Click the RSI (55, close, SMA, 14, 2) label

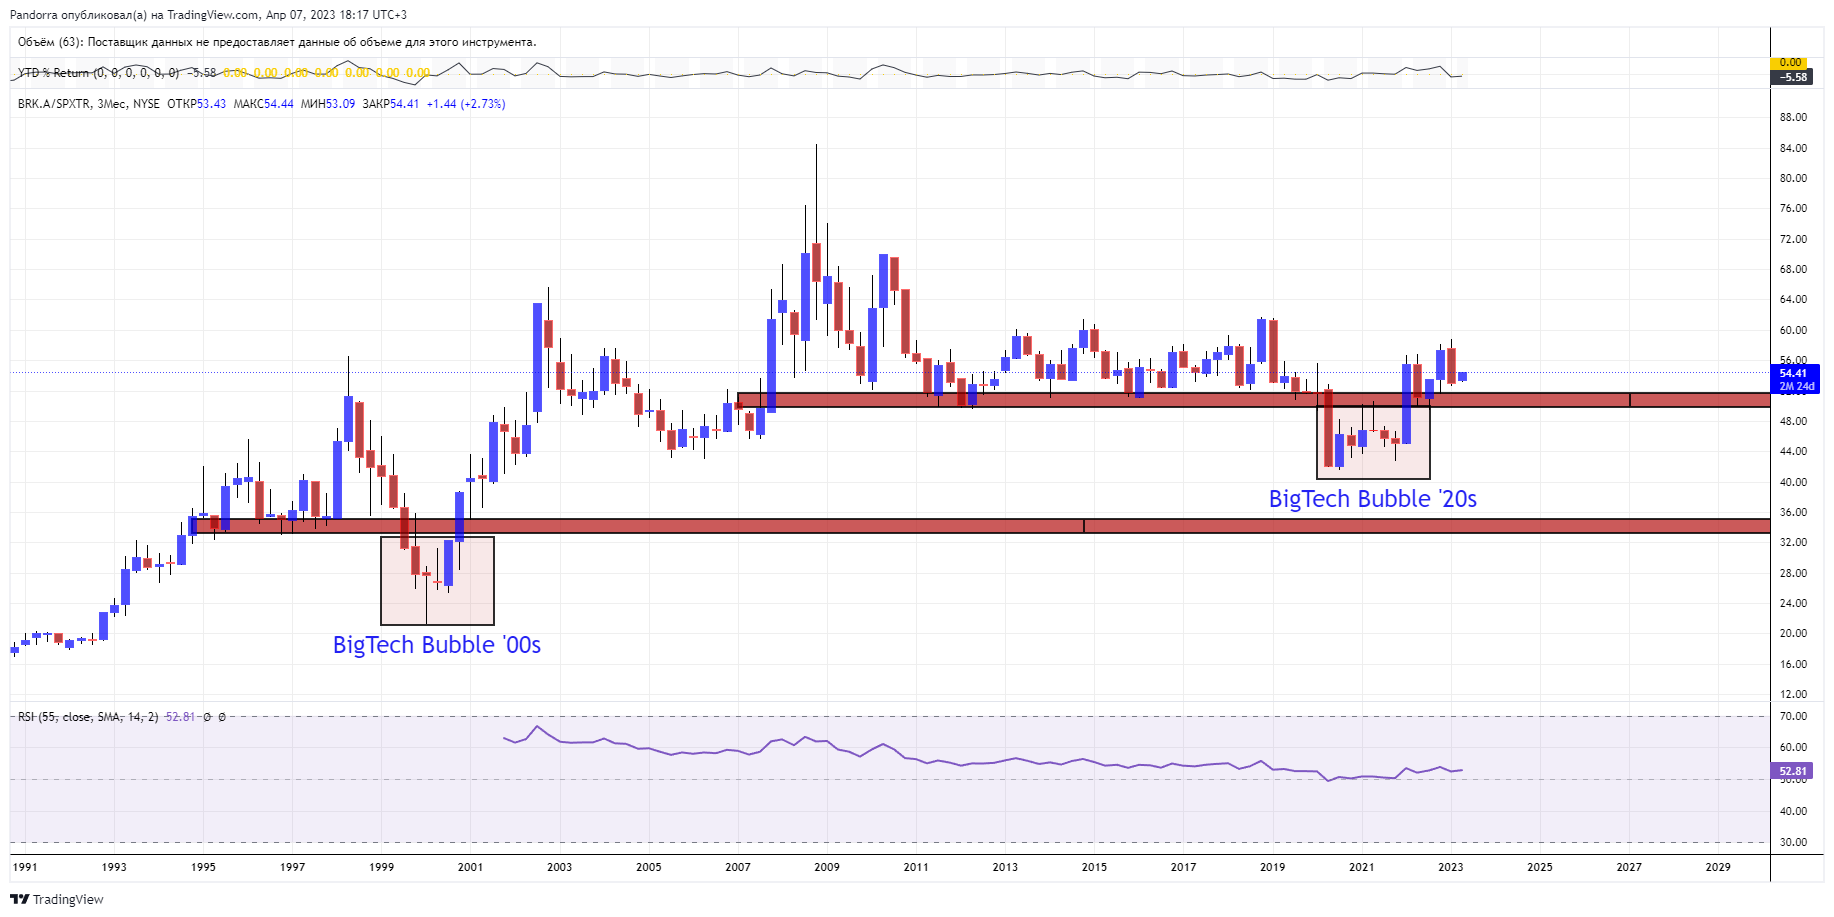pyautogui.click(x=88, y=717)
